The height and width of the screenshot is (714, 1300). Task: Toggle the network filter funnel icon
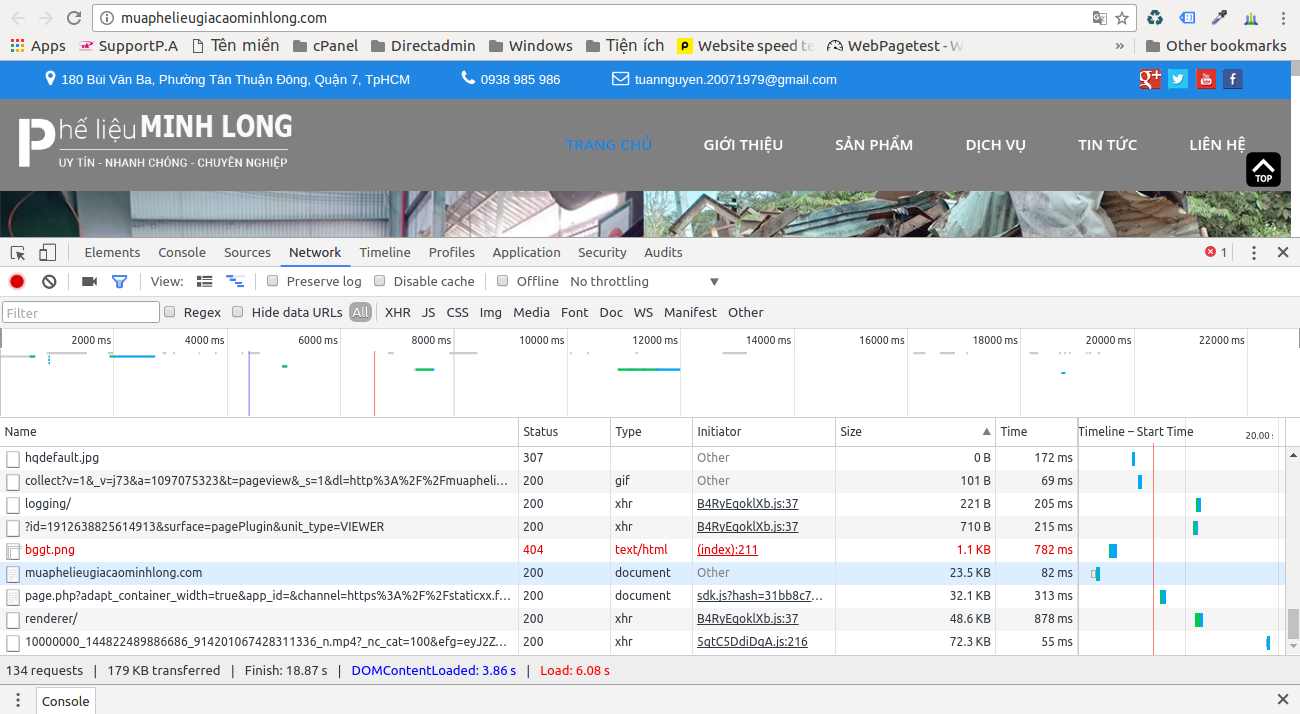tap(119, 282)
